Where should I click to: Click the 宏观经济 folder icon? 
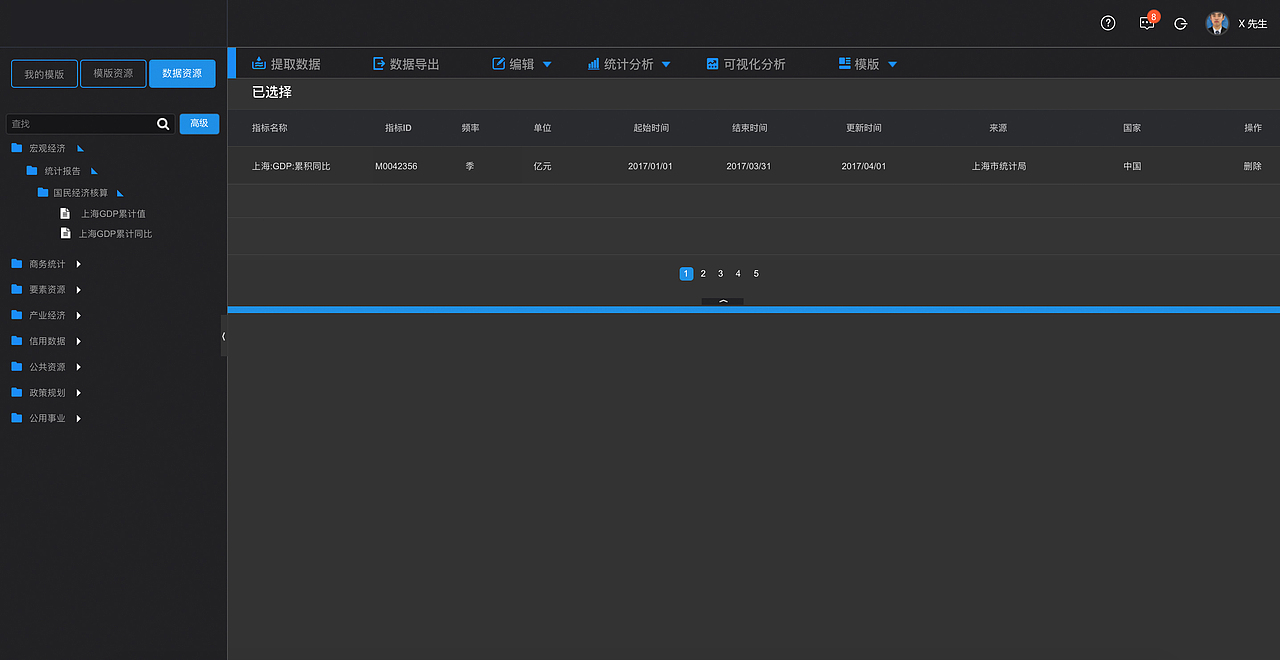pos(17,148)
